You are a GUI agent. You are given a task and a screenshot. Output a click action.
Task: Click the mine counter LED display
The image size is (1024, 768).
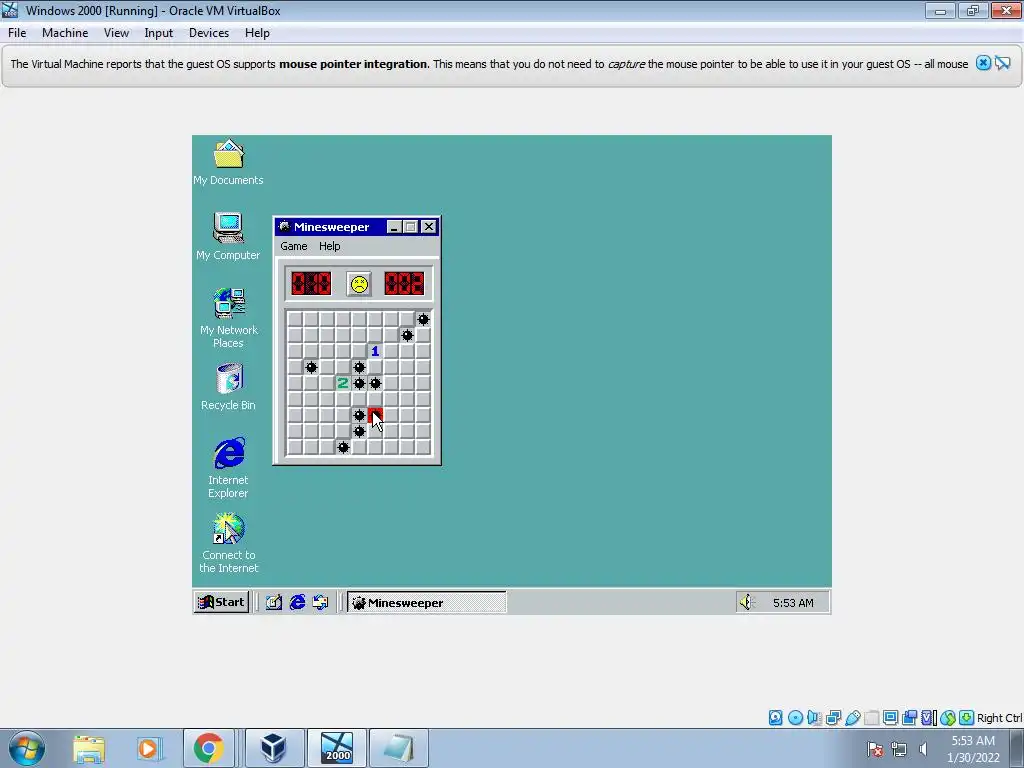[311, 283]
